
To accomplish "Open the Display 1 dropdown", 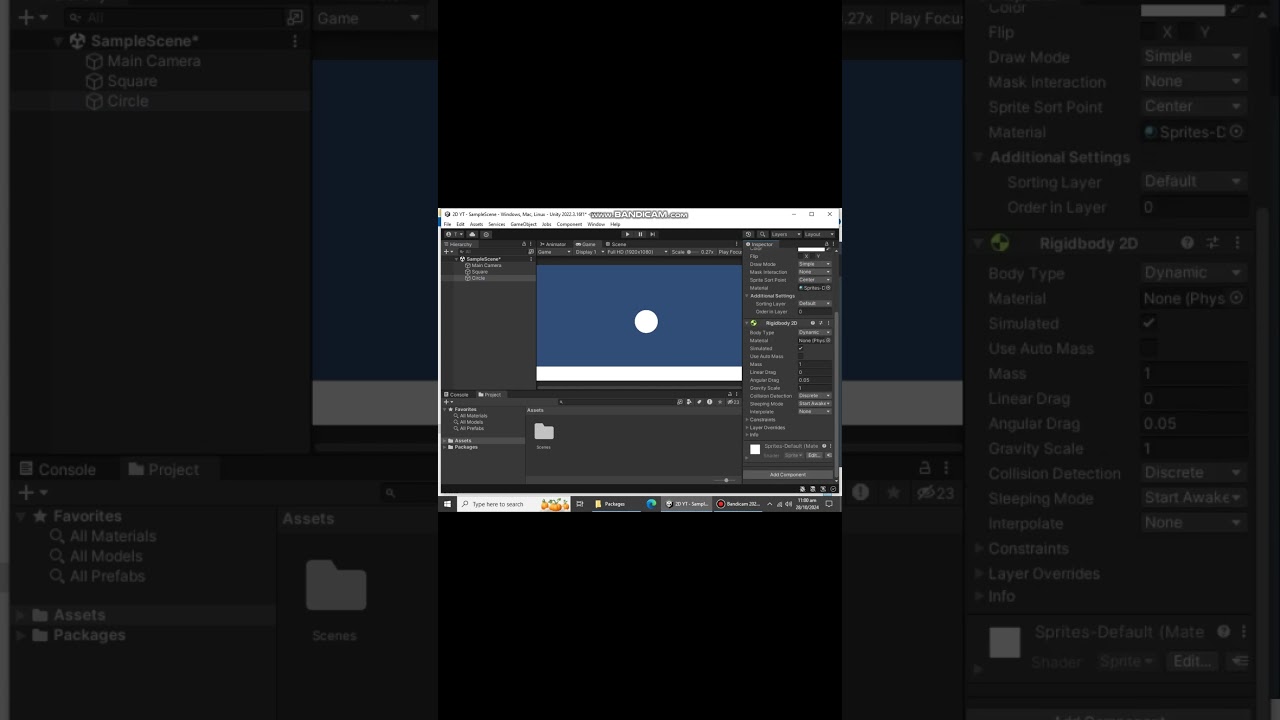I will click(590, 252).
